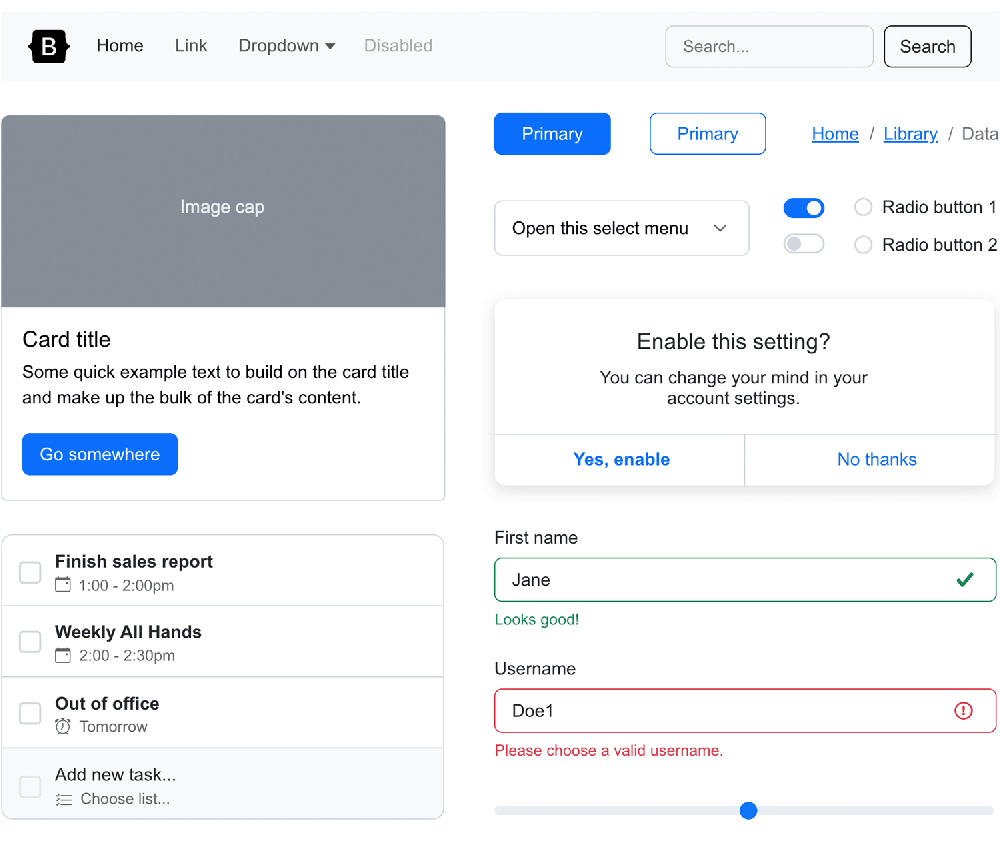Turn on the grey off switch
This screenshot has height=842, width=1000.
click(804, 244)
